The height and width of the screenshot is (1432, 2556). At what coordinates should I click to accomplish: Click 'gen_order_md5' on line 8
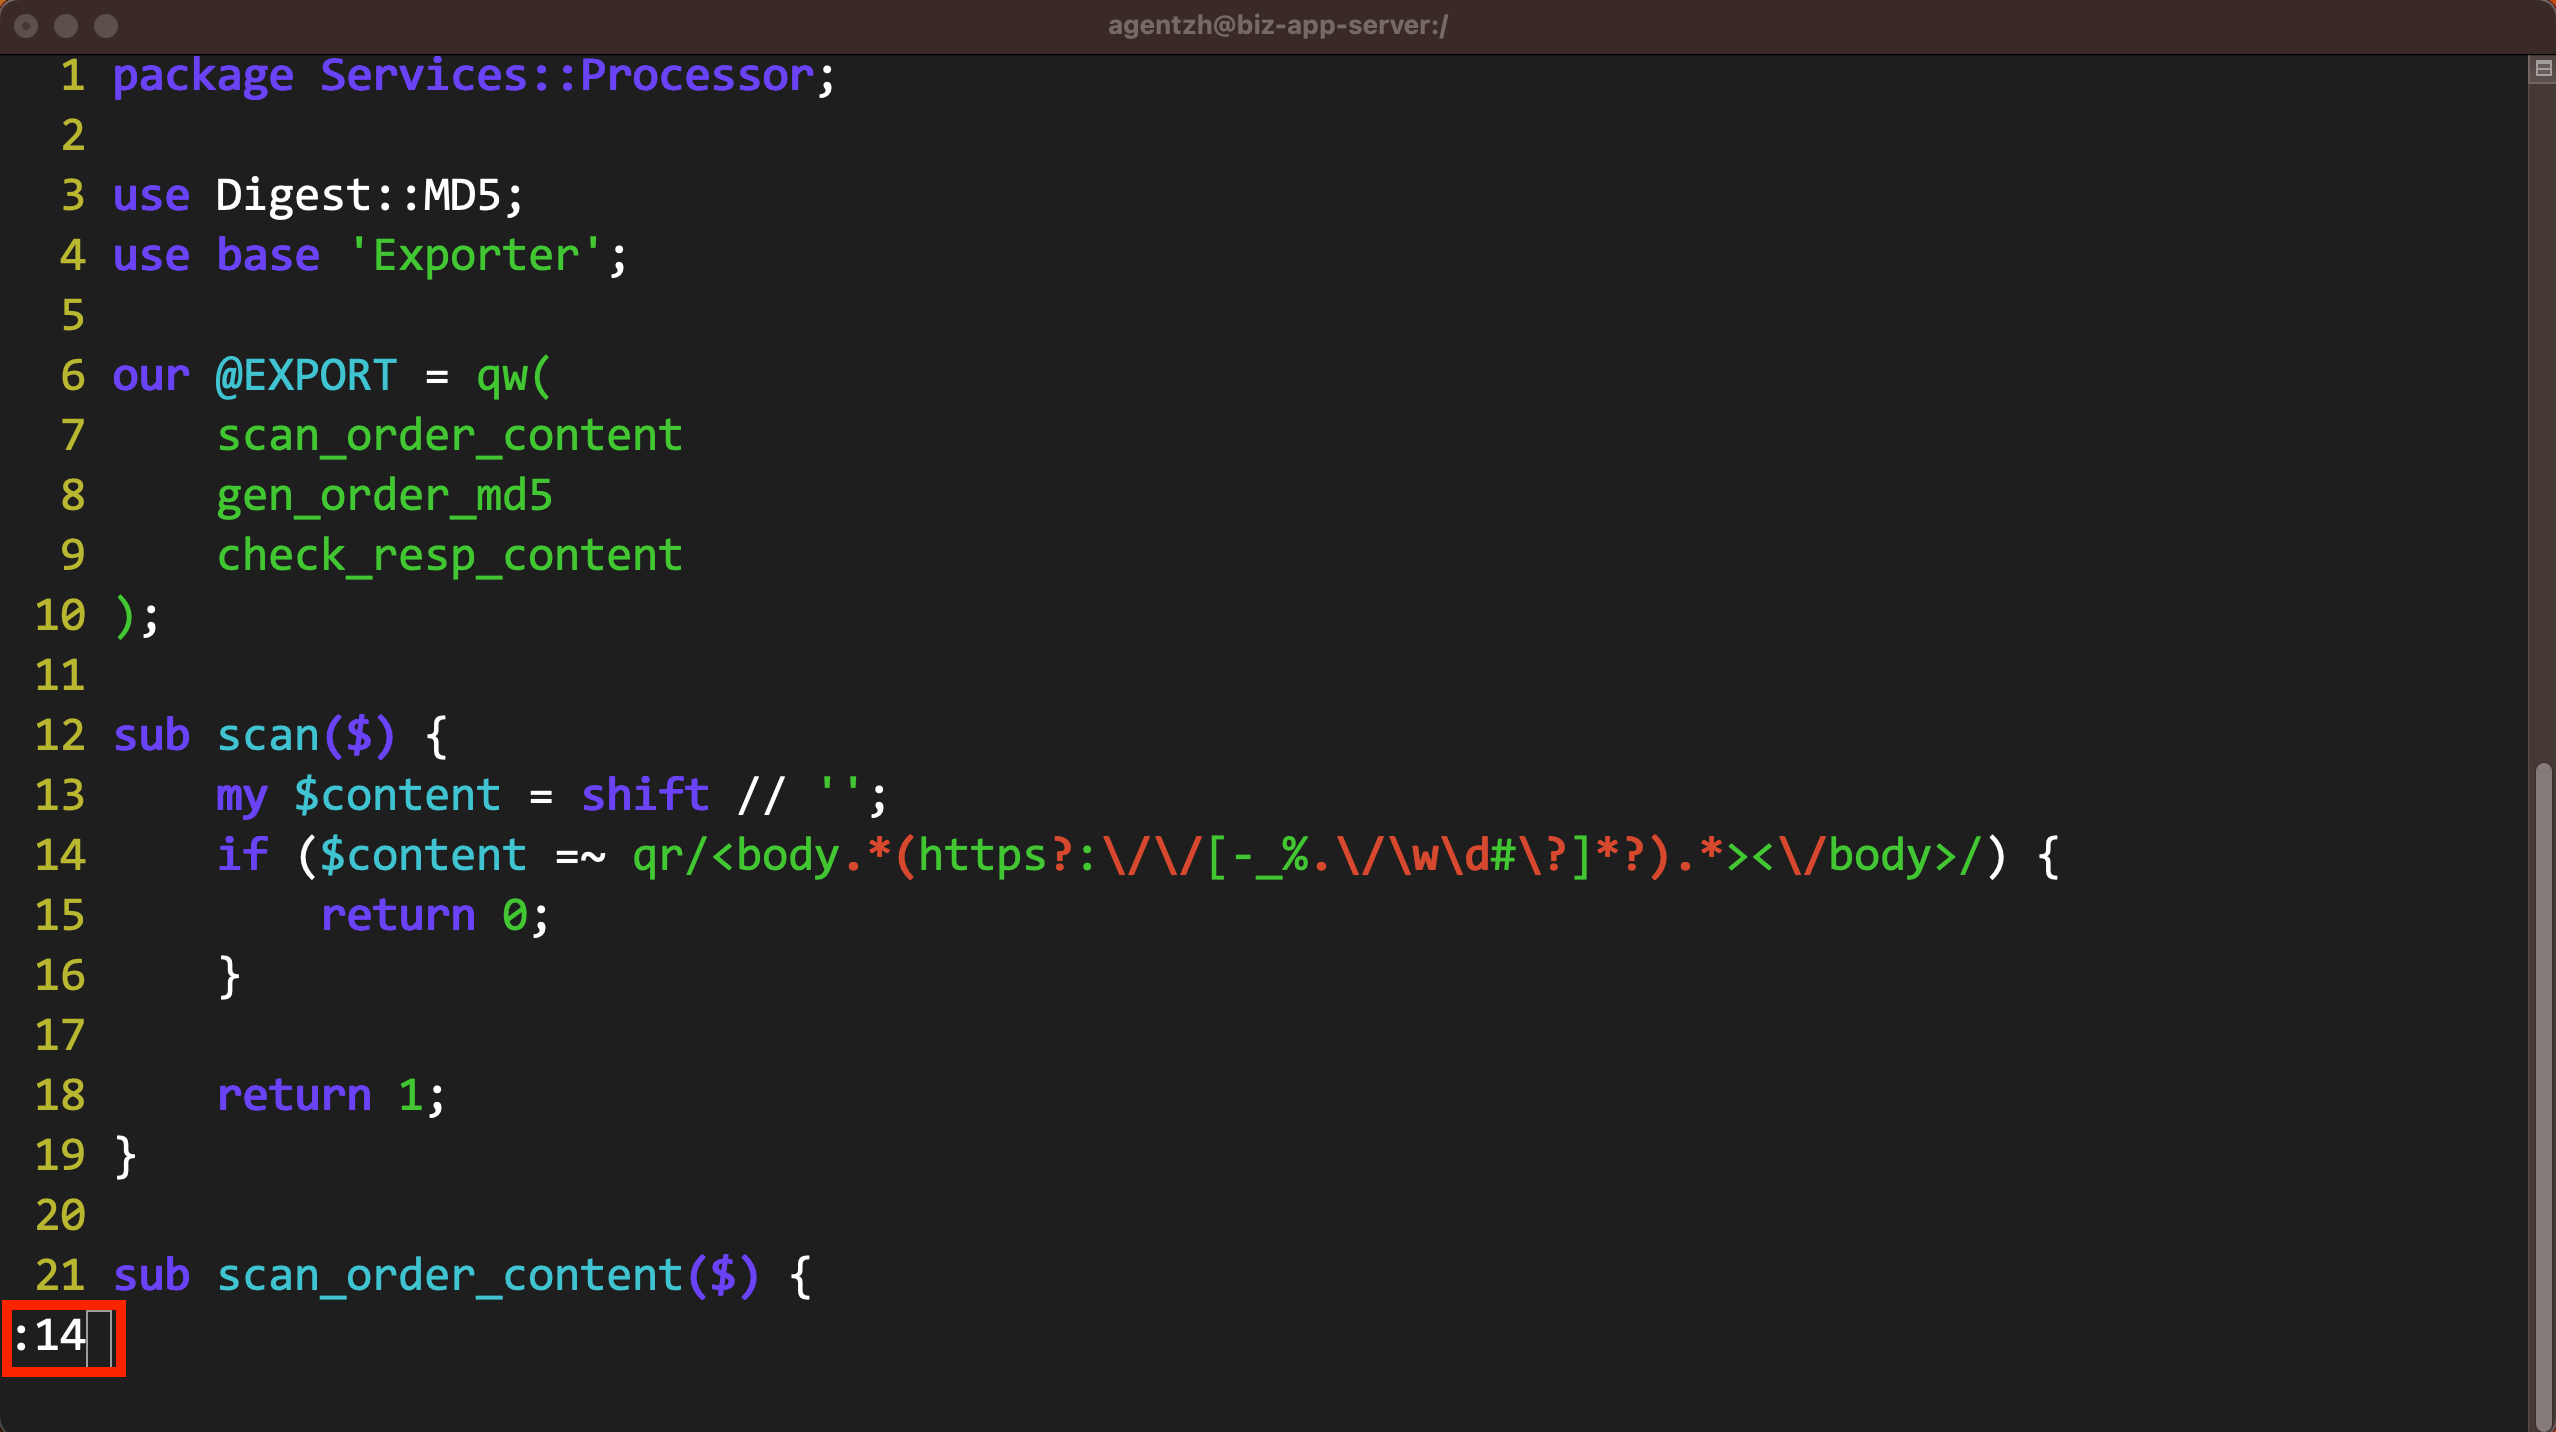tap(384, 496)
